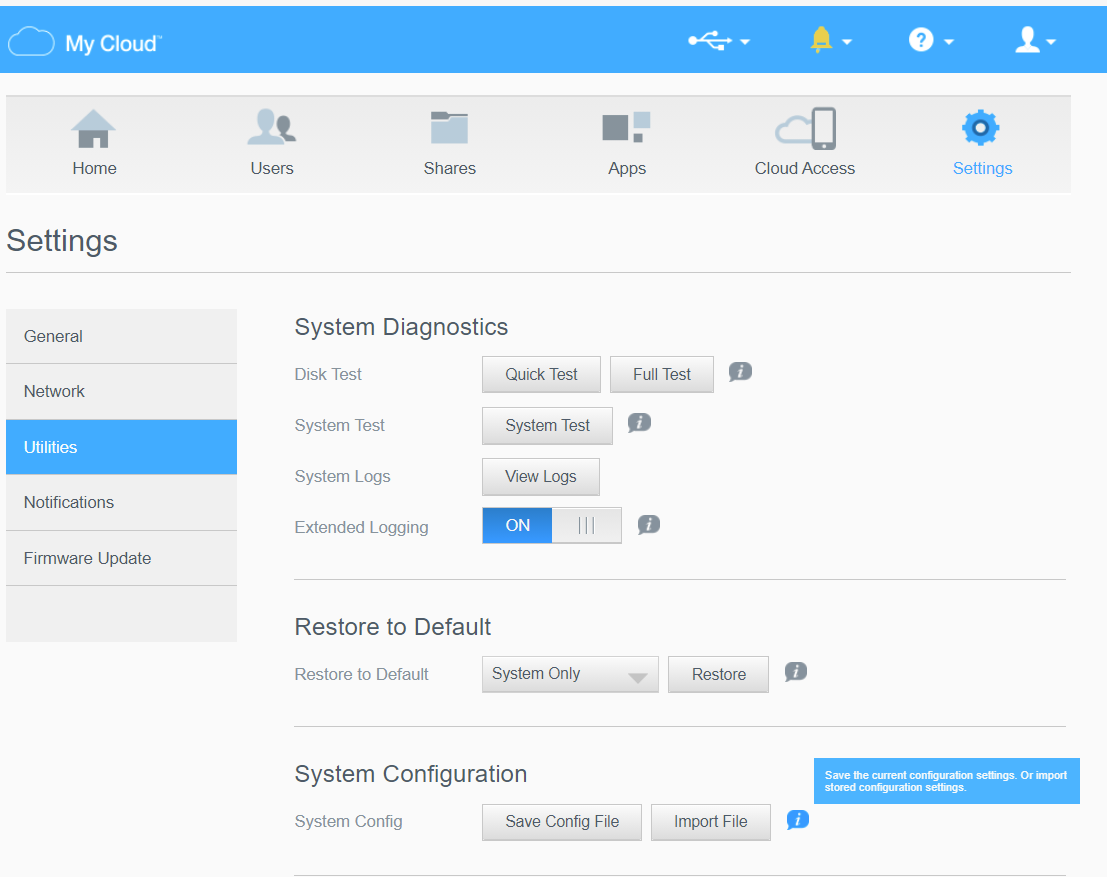The image size is (1107, 877).
Task: Click the configuration settings tooltip text
Action: [x=946, y=781]
